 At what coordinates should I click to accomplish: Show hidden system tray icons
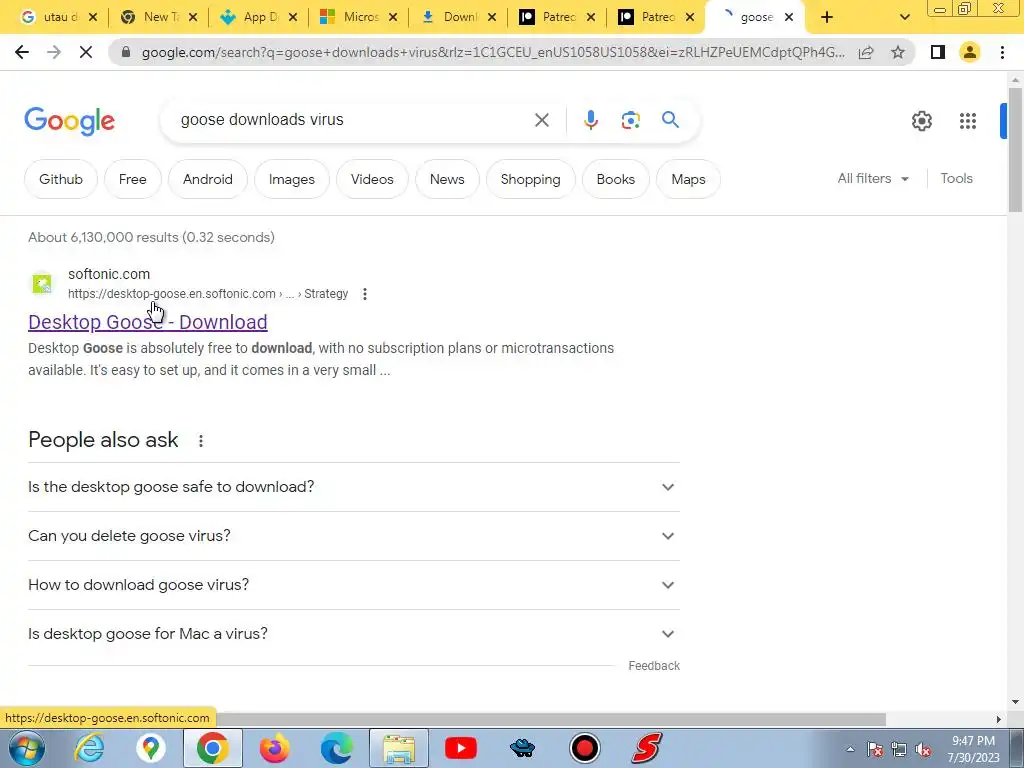pos(850,749)
